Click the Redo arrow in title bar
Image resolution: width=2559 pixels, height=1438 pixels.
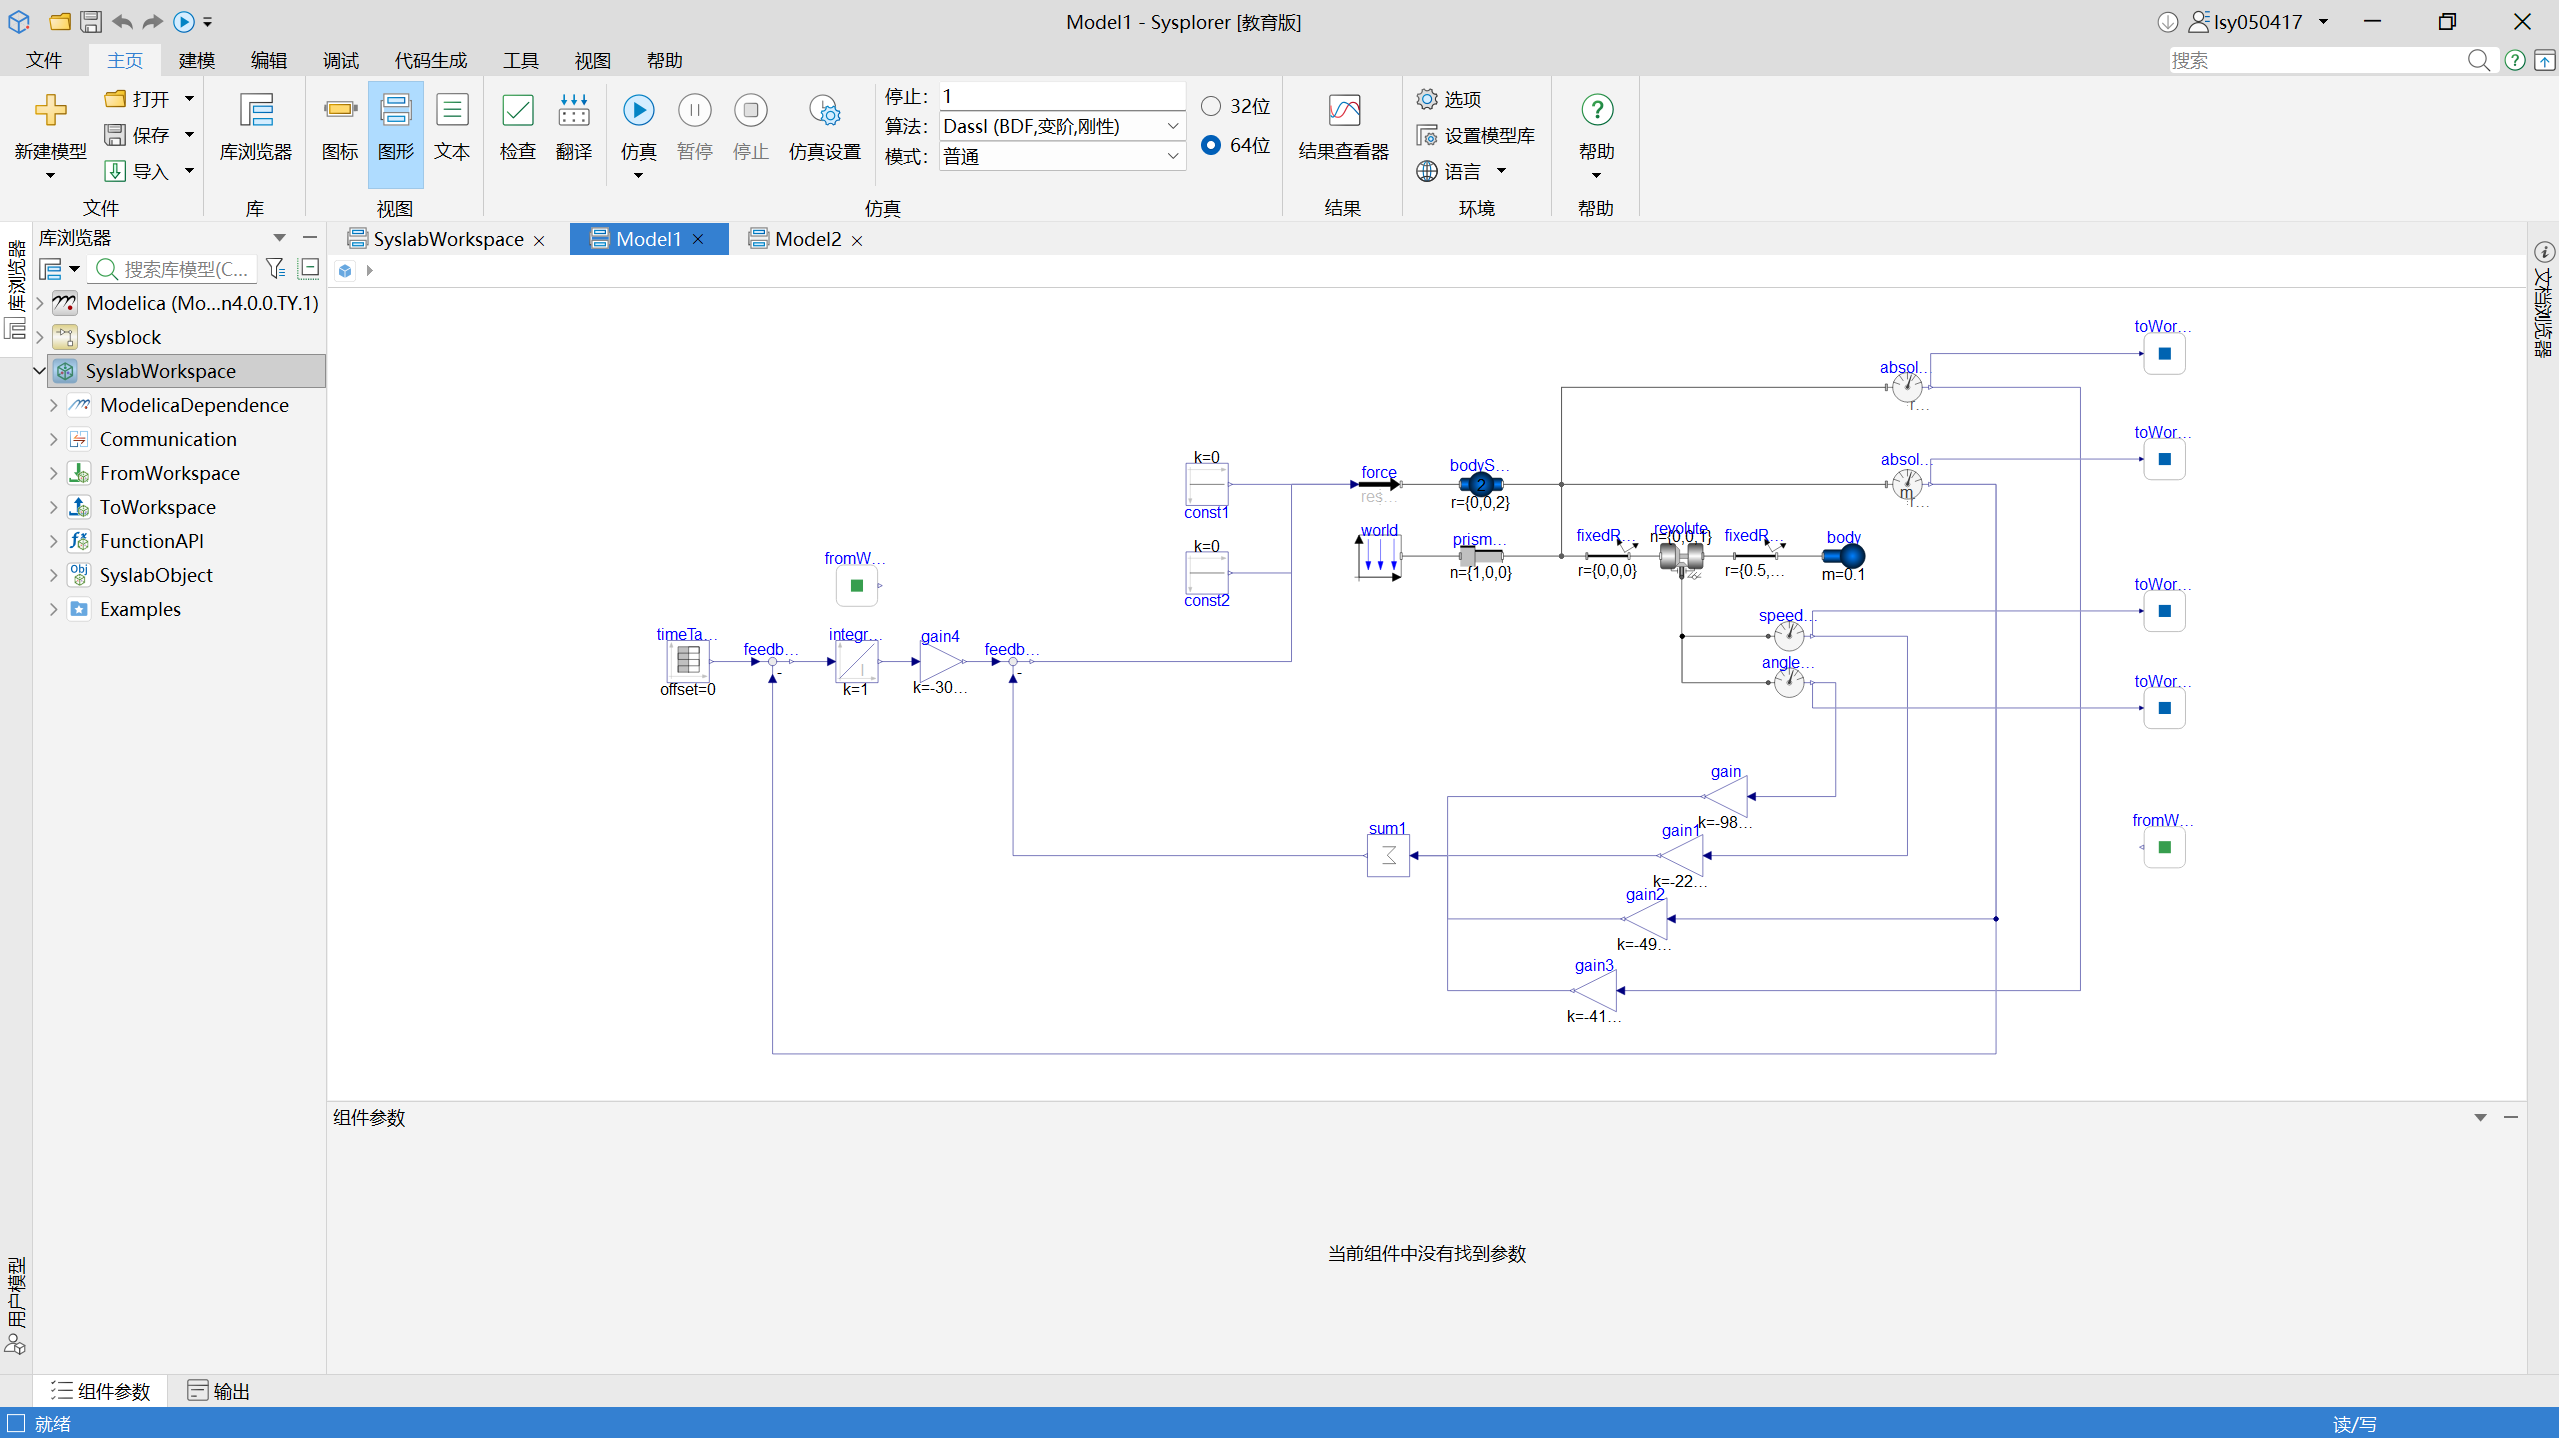coord(153,21)
